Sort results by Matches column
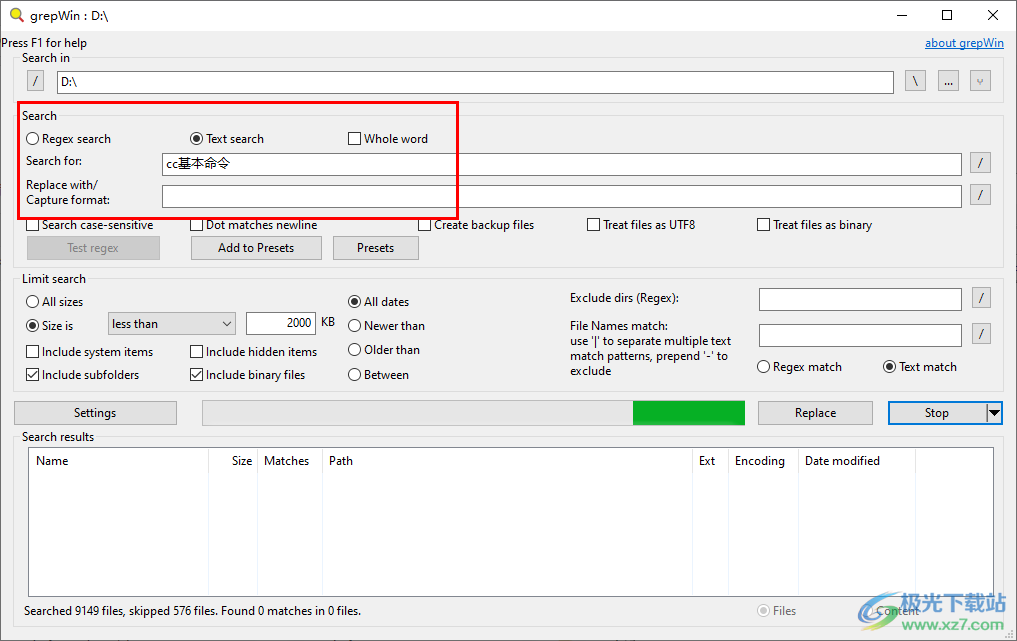Screen dimensions: 1017x641 point(290,461)
